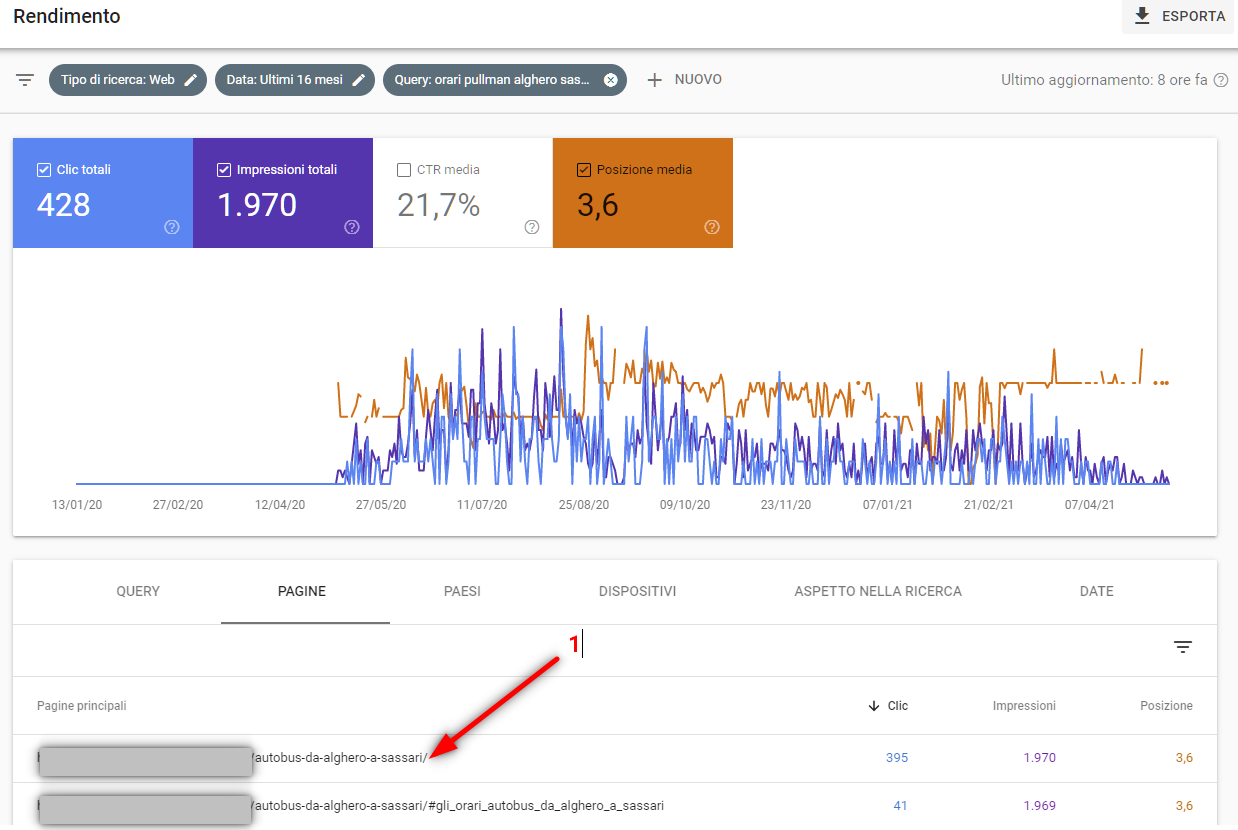1238x830 pixels.
Task: Click the 1.969 impressions value
Action: click(1040, 806)
